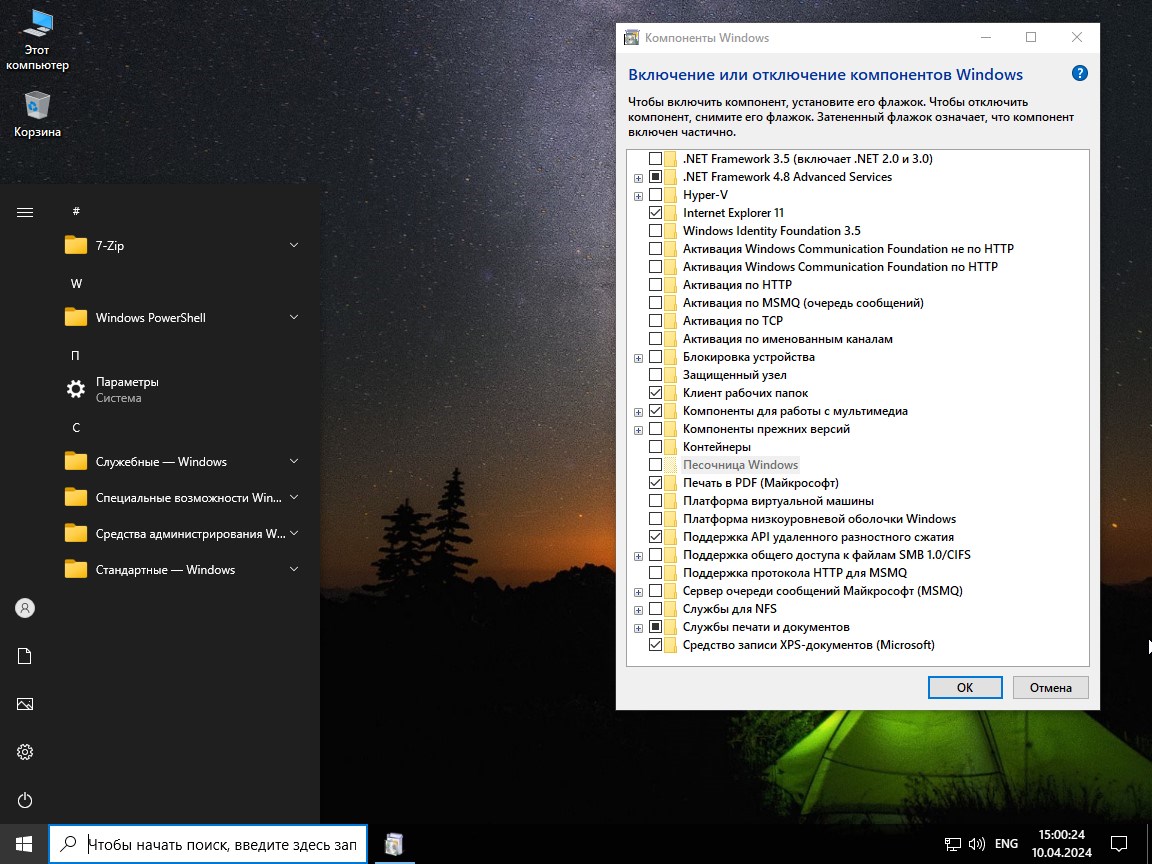1152x864 pixels.
Task: Click the Контейнеры folder icon
Action: point(671,447)
